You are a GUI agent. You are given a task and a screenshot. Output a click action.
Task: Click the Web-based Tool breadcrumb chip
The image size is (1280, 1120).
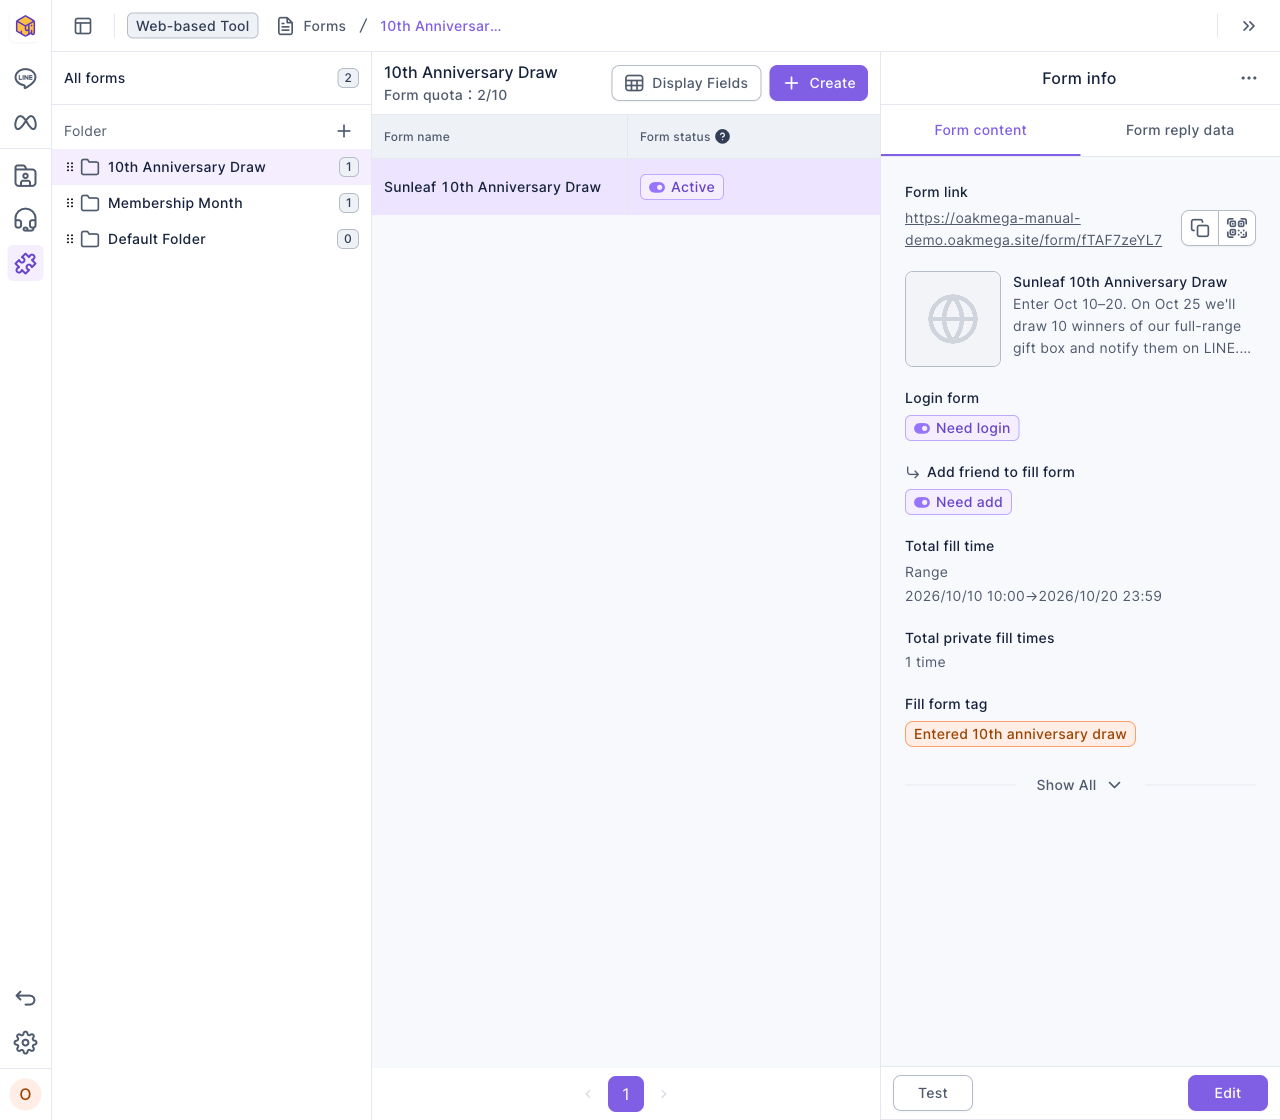(x=192, y=26)
